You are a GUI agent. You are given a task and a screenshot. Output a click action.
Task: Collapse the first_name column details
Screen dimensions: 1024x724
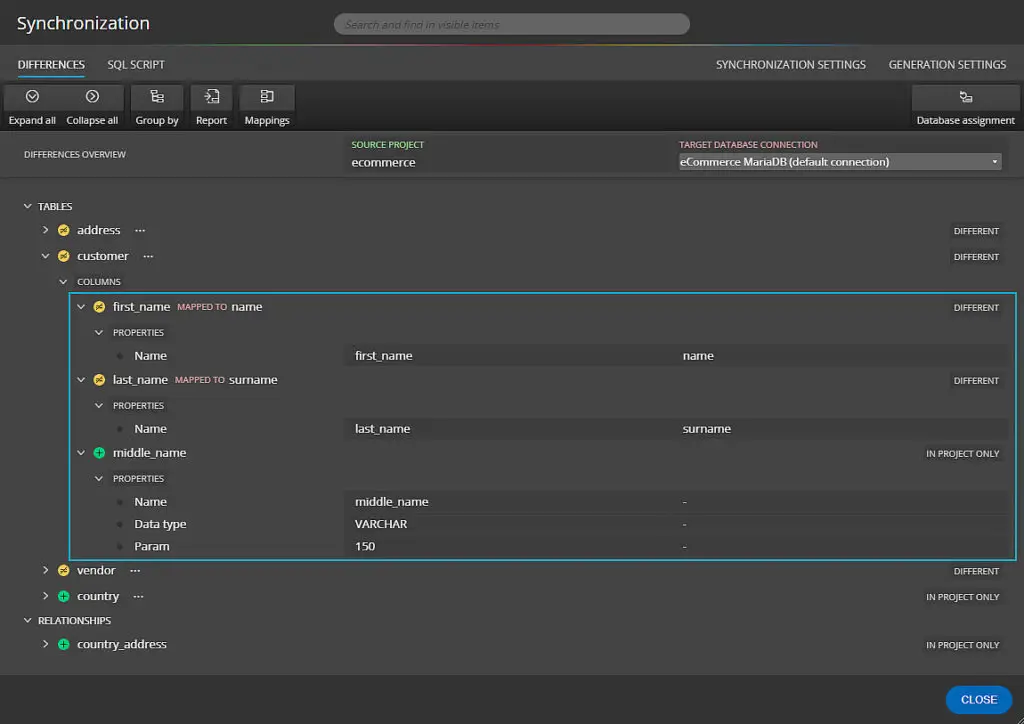point(81,307)
